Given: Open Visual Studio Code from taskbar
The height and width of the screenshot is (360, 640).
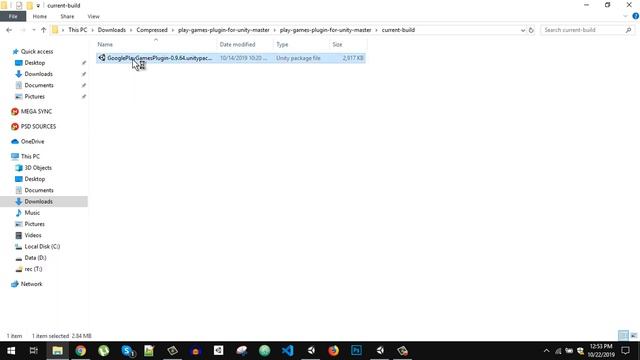Looking at the screenshot, I should (x=287, y=351).
